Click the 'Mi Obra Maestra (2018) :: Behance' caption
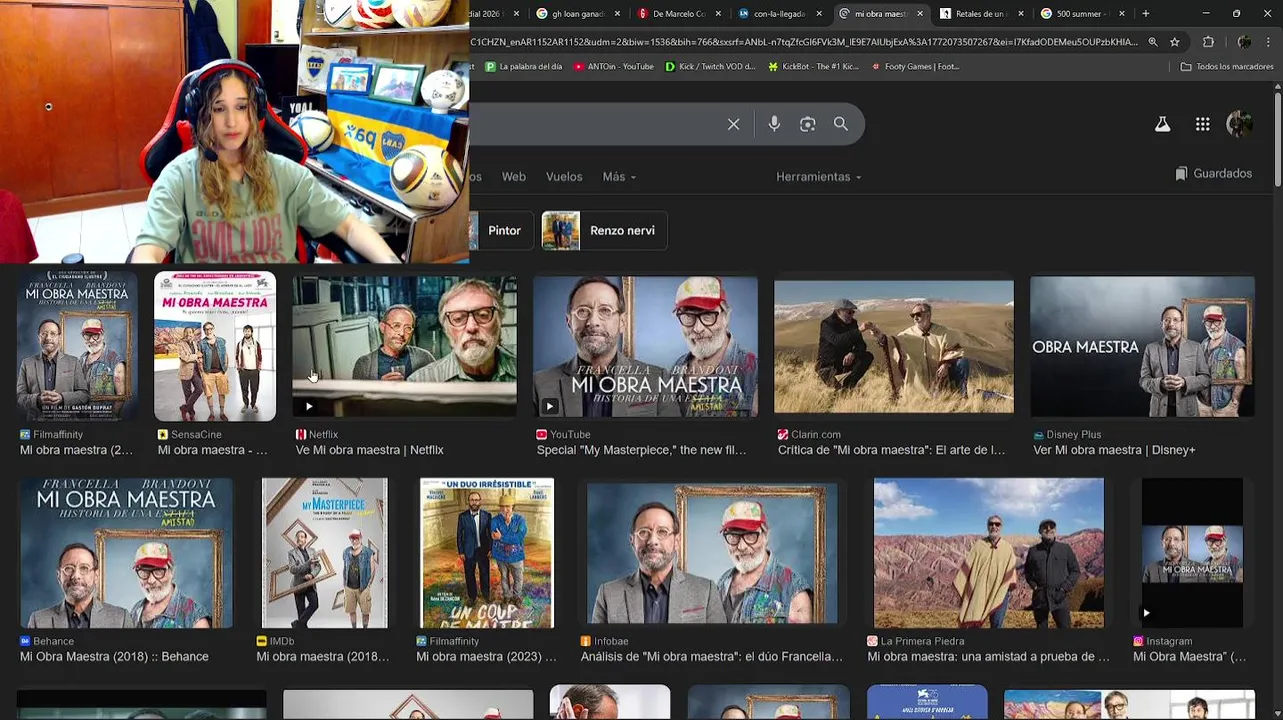Screen dimensions: 1283x720 (114, 657)
